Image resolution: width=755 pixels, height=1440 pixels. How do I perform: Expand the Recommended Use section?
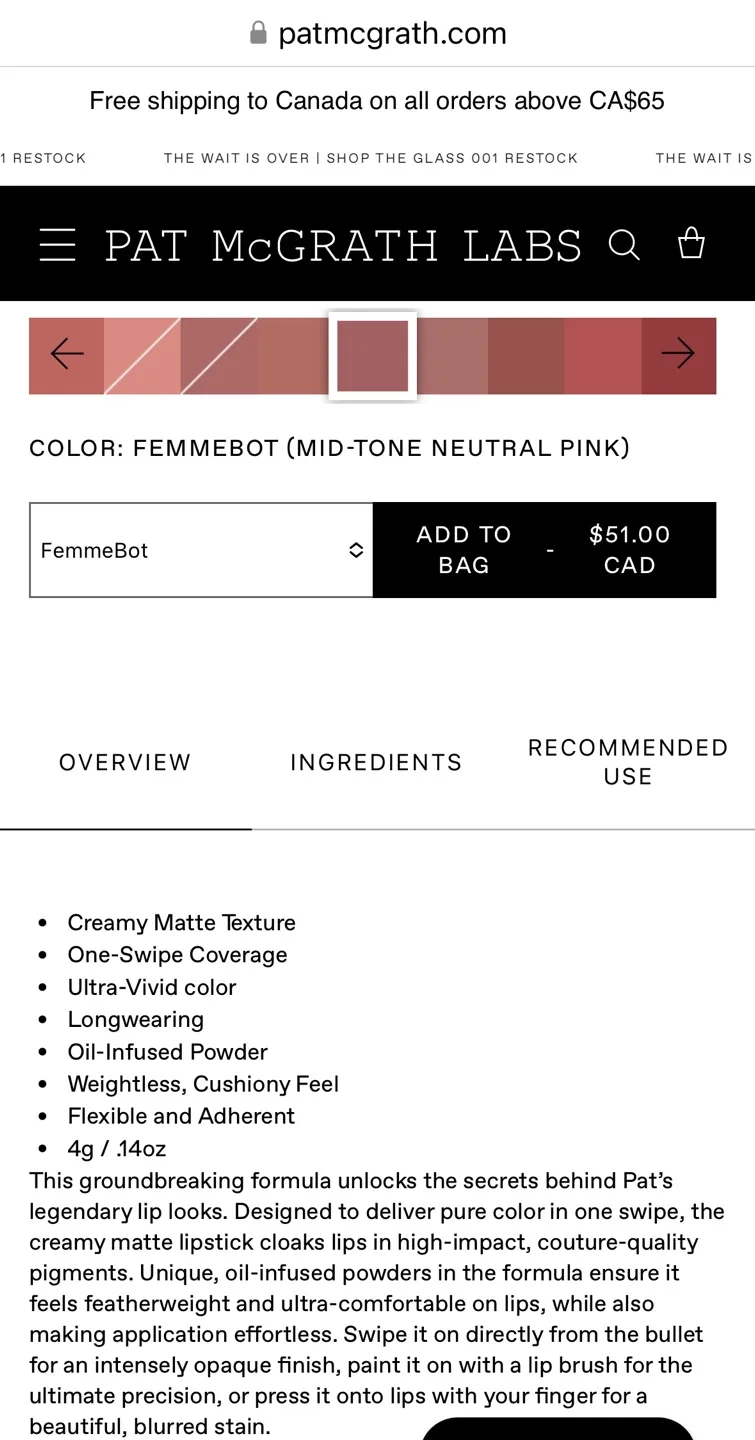click(627, 761)
